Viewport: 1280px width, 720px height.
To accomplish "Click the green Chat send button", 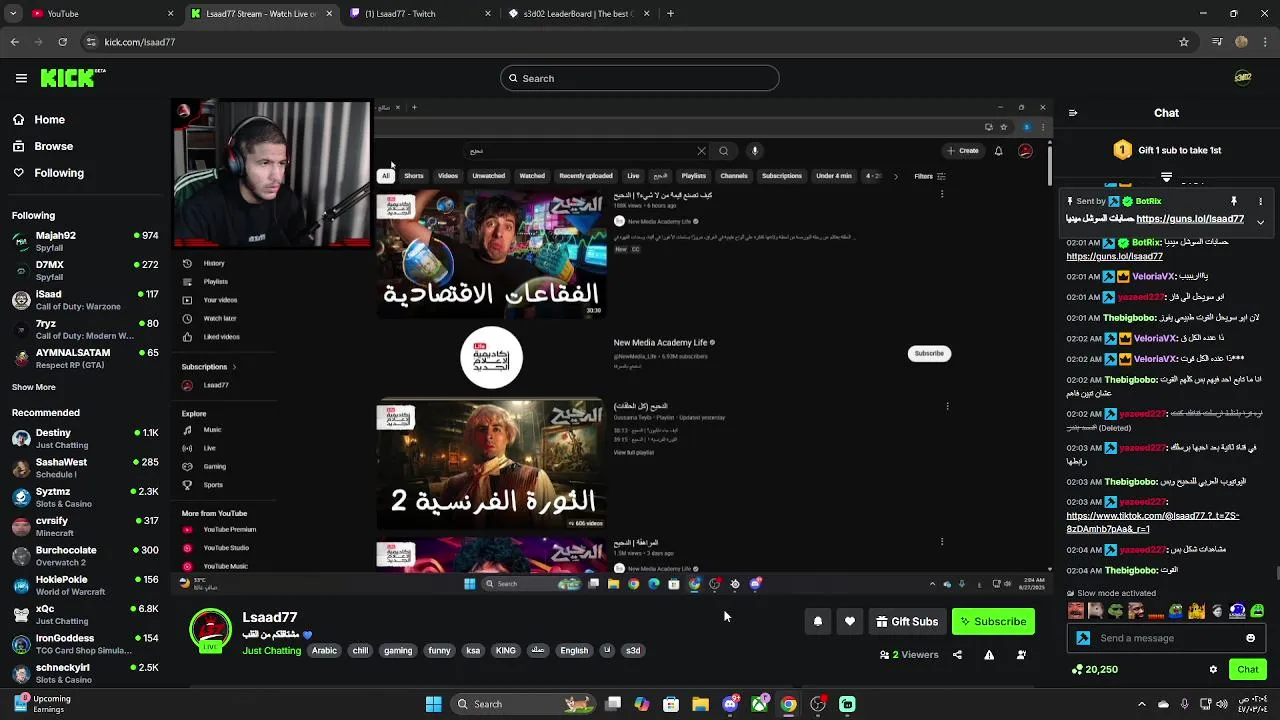I will coord(1248,669).
